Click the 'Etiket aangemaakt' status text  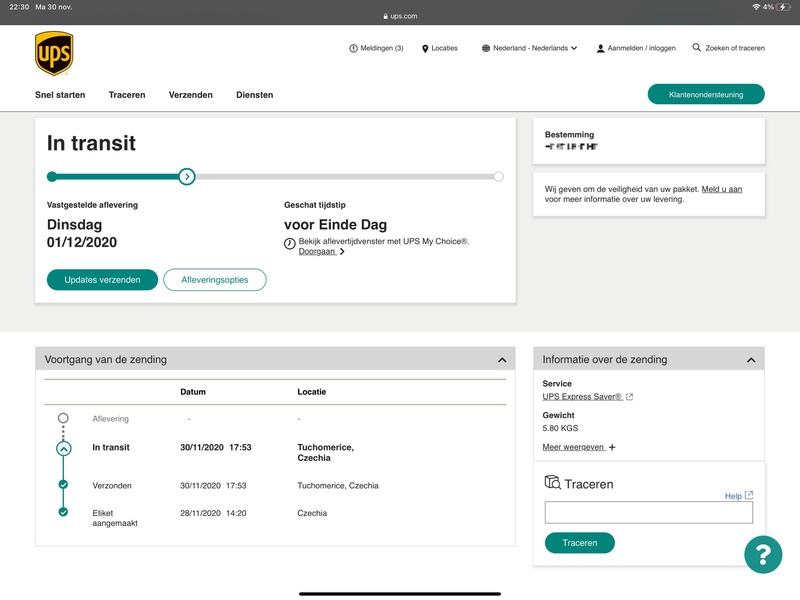click(x=115, y=518)
